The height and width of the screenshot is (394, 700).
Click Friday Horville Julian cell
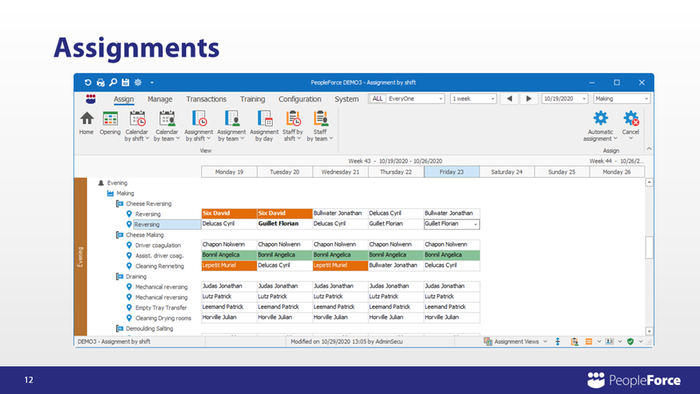[x=451, y=317]
